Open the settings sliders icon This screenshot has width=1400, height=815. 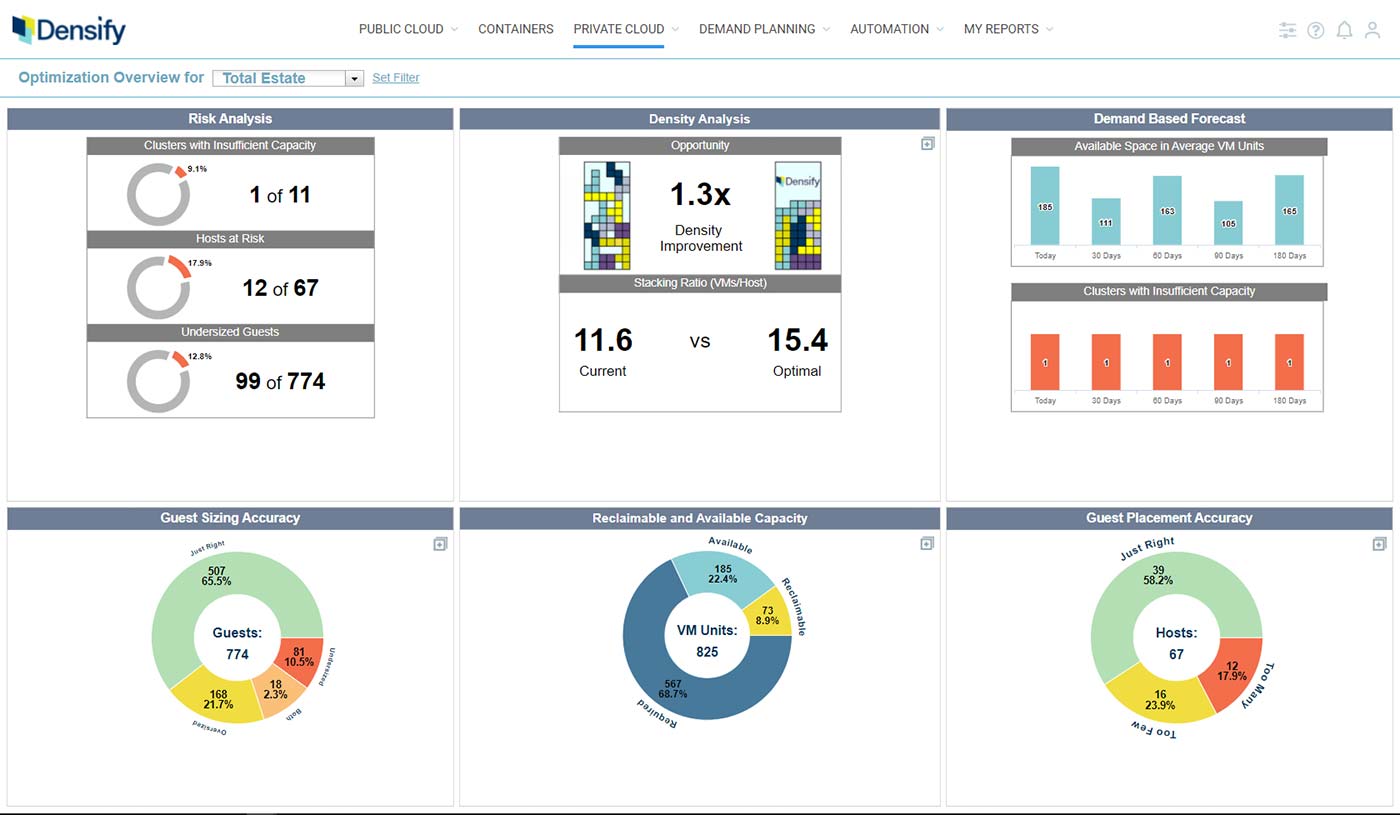pos(1287,30)
